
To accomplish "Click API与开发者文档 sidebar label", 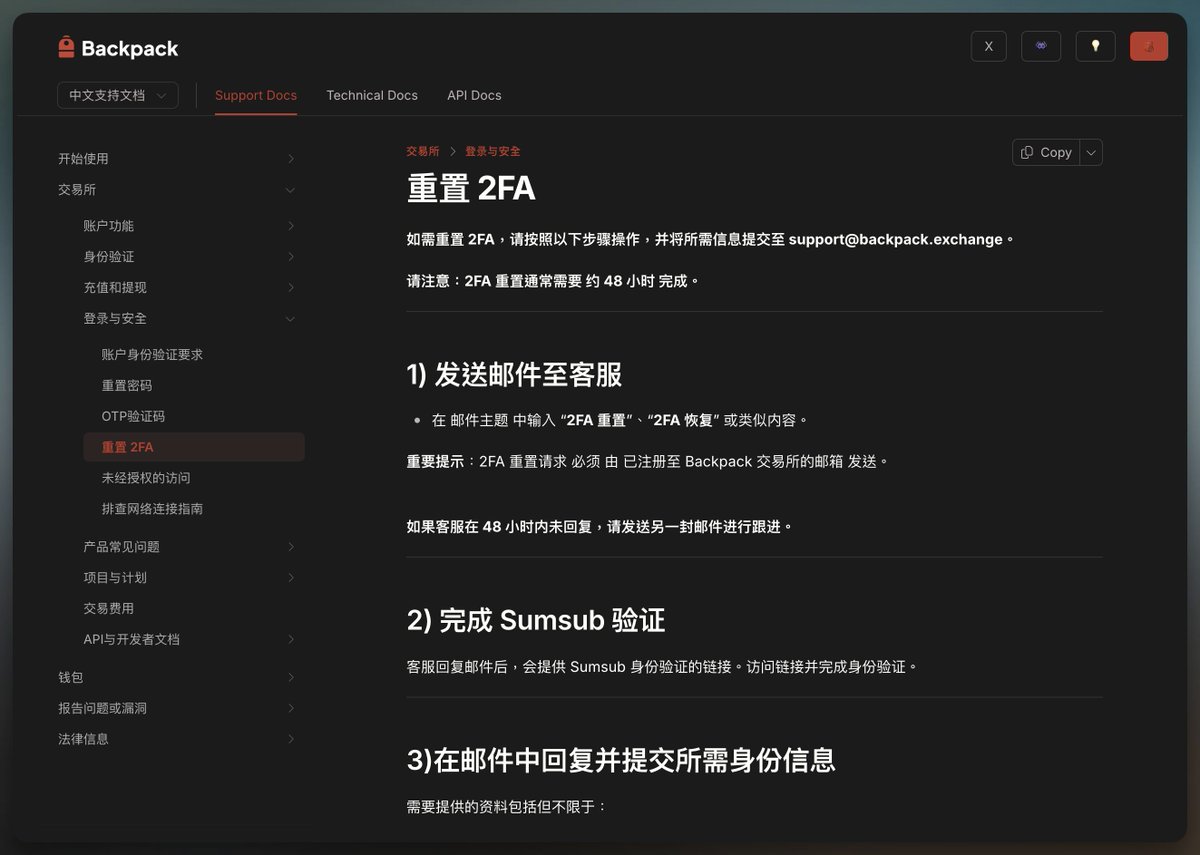I will [131, 639].
